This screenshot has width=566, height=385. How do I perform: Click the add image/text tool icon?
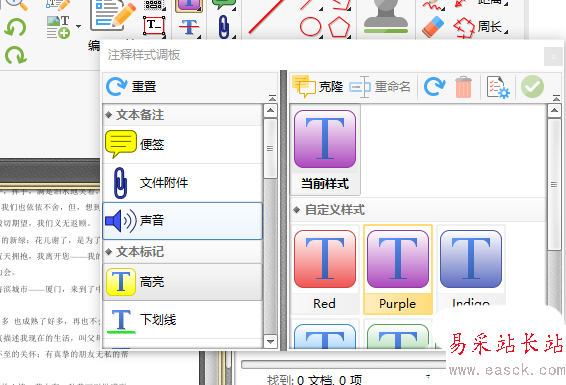click(x=58, y=27)
